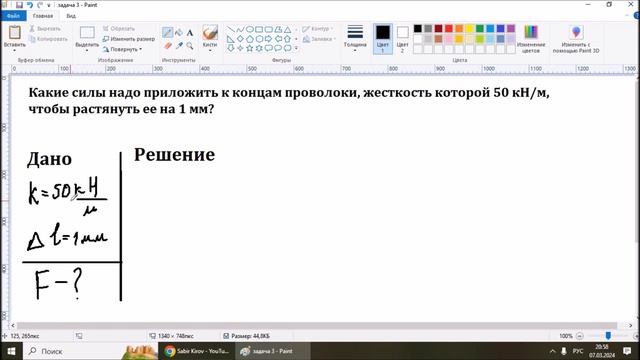
Task: Click the Выделить selection rectangle button
Action: pyautogui.click(x=87, y=33)
